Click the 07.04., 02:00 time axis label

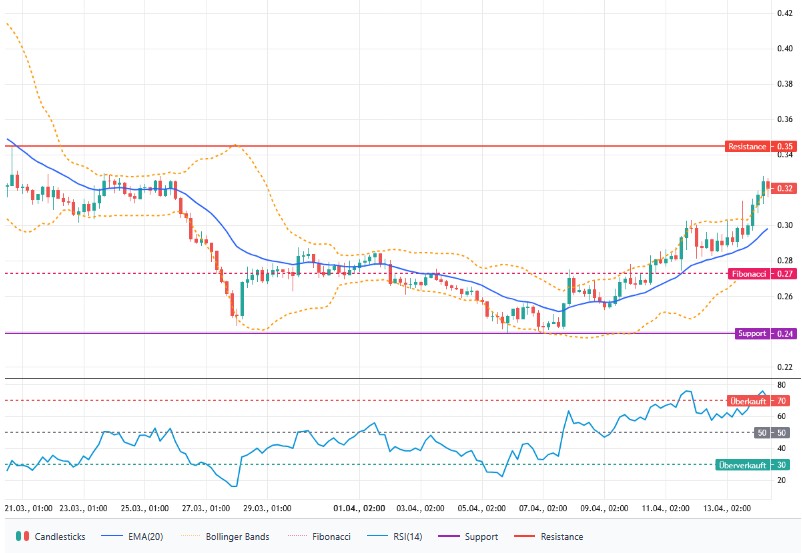tap(543, 507)
